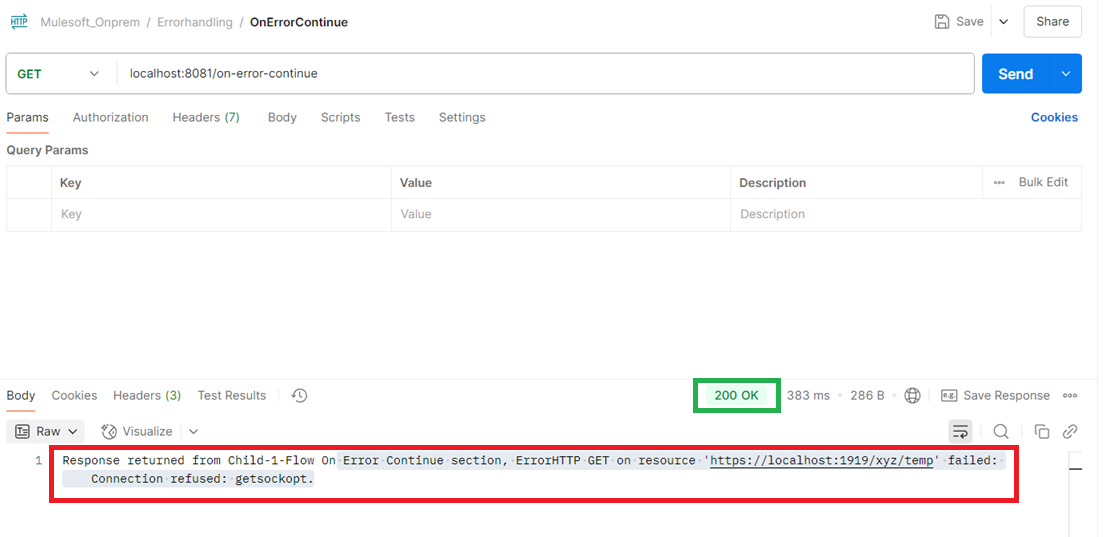Open the three-dot menu beside Save Response

click(1070, 396)
